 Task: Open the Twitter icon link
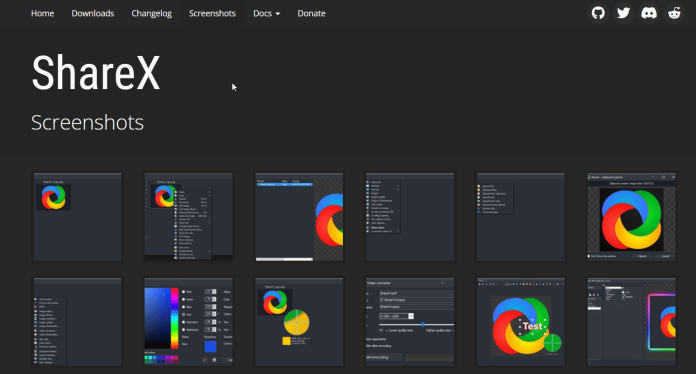pos(623,13)
